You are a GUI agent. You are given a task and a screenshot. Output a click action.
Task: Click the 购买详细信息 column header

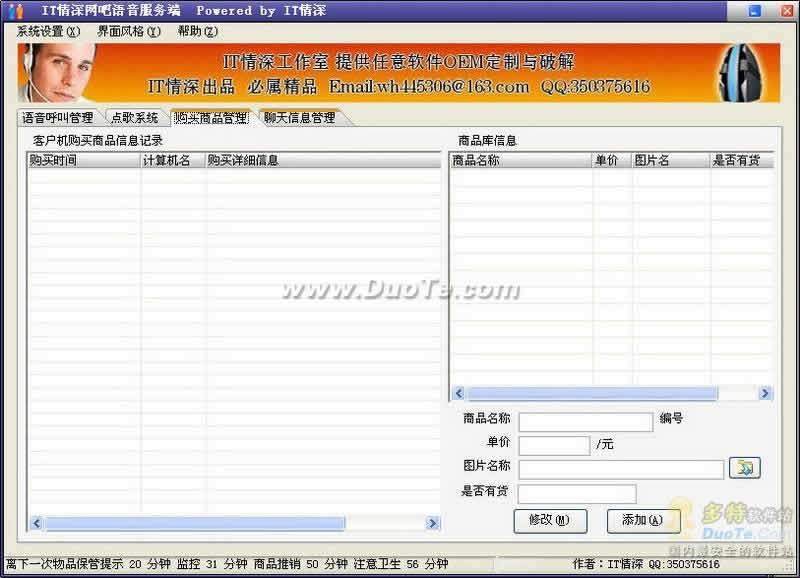[x=323, y=160]
